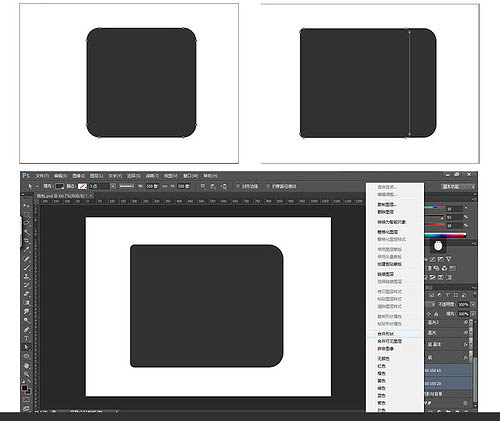The height and width of the screenshot is (421, 500).
Task: Click the foreground color swatch in toolbox
Action: point(25,388)
